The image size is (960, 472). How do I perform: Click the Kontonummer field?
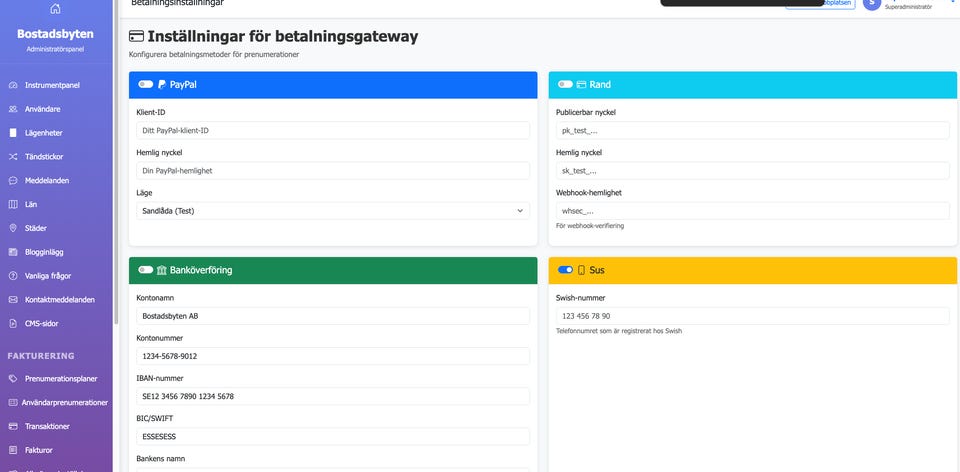click(333, 356)
